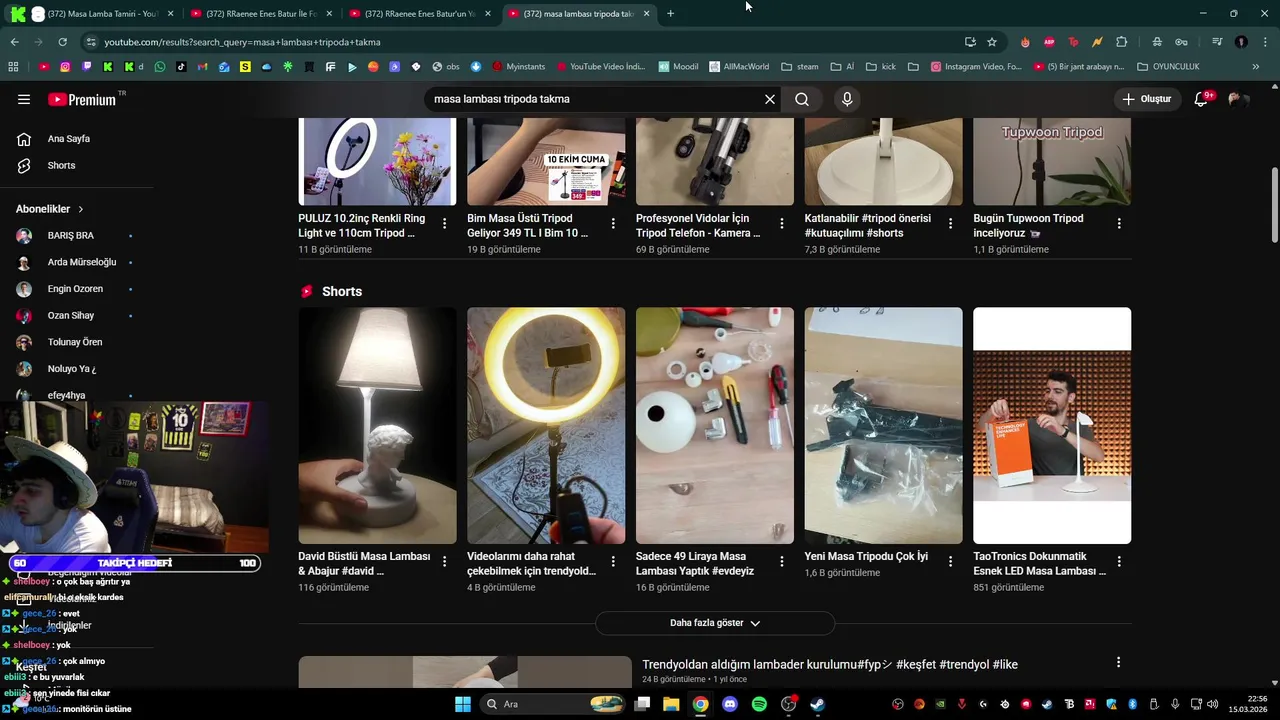Viewport: 1280px width, 720px height.
Task: Open Spotify from the taskbar
Action: tap(759, 704)
